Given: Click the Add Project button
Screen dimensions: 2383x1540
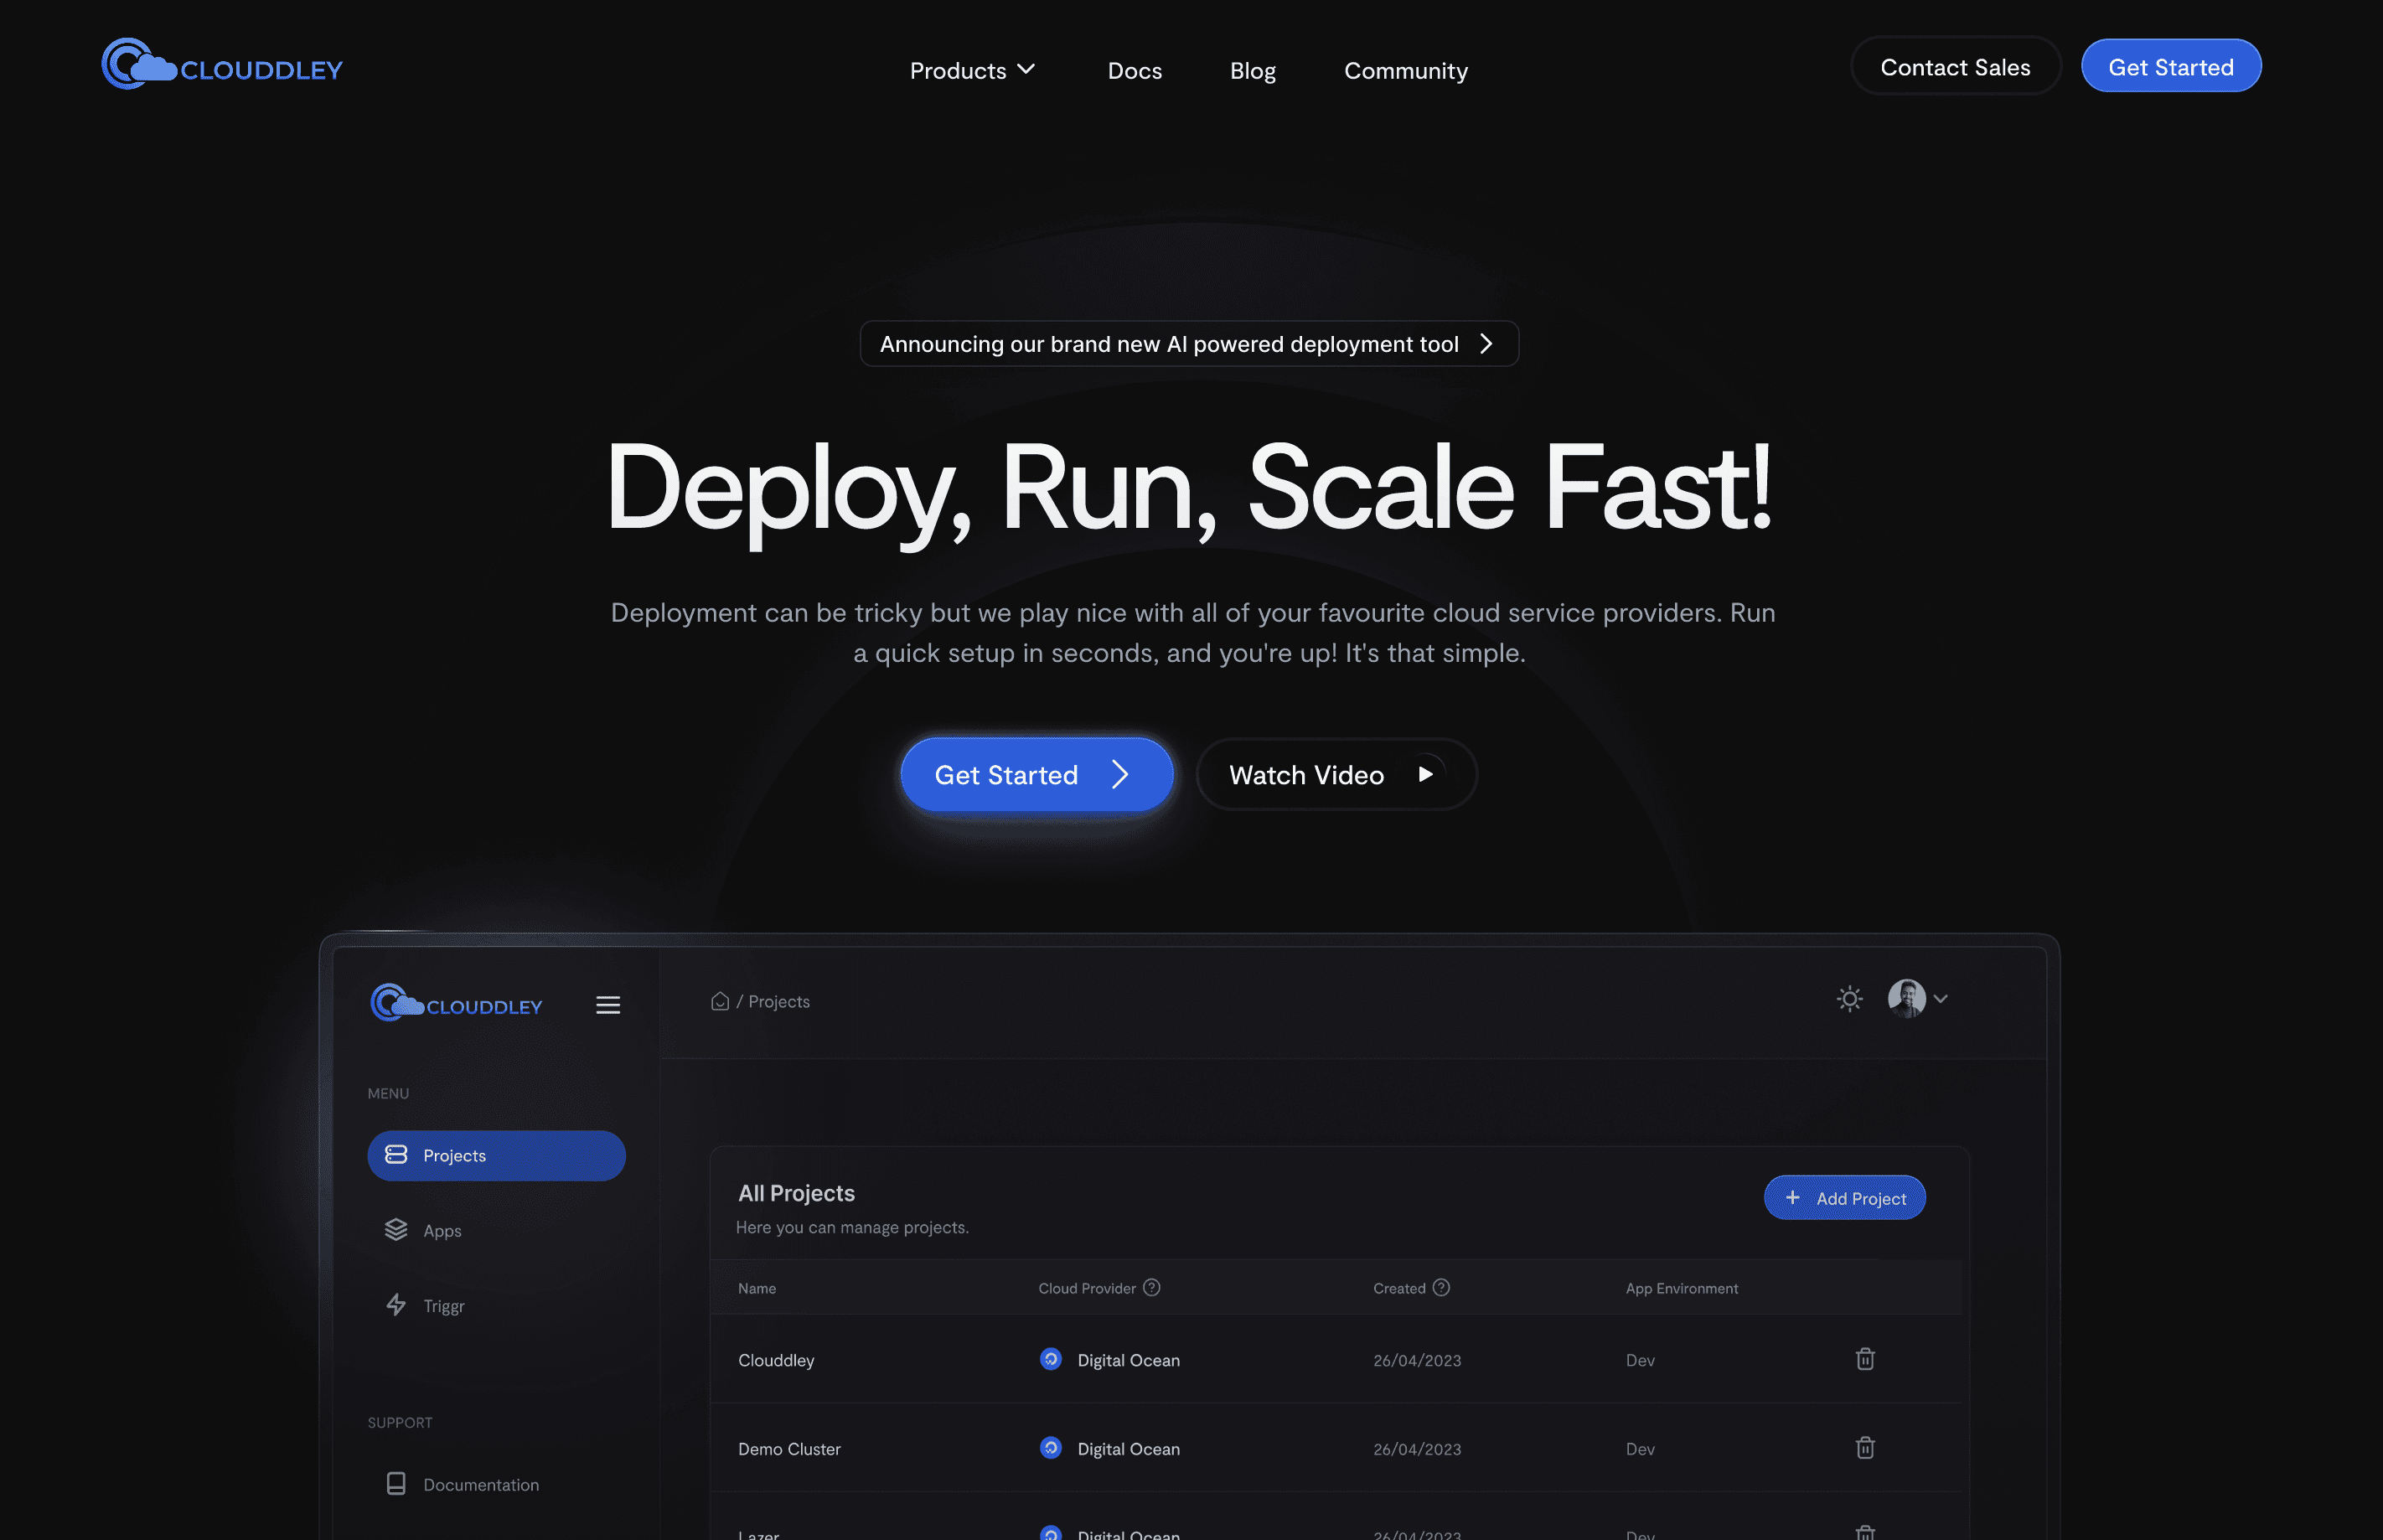Looking at the screenshot, I should [1844, 1198].
